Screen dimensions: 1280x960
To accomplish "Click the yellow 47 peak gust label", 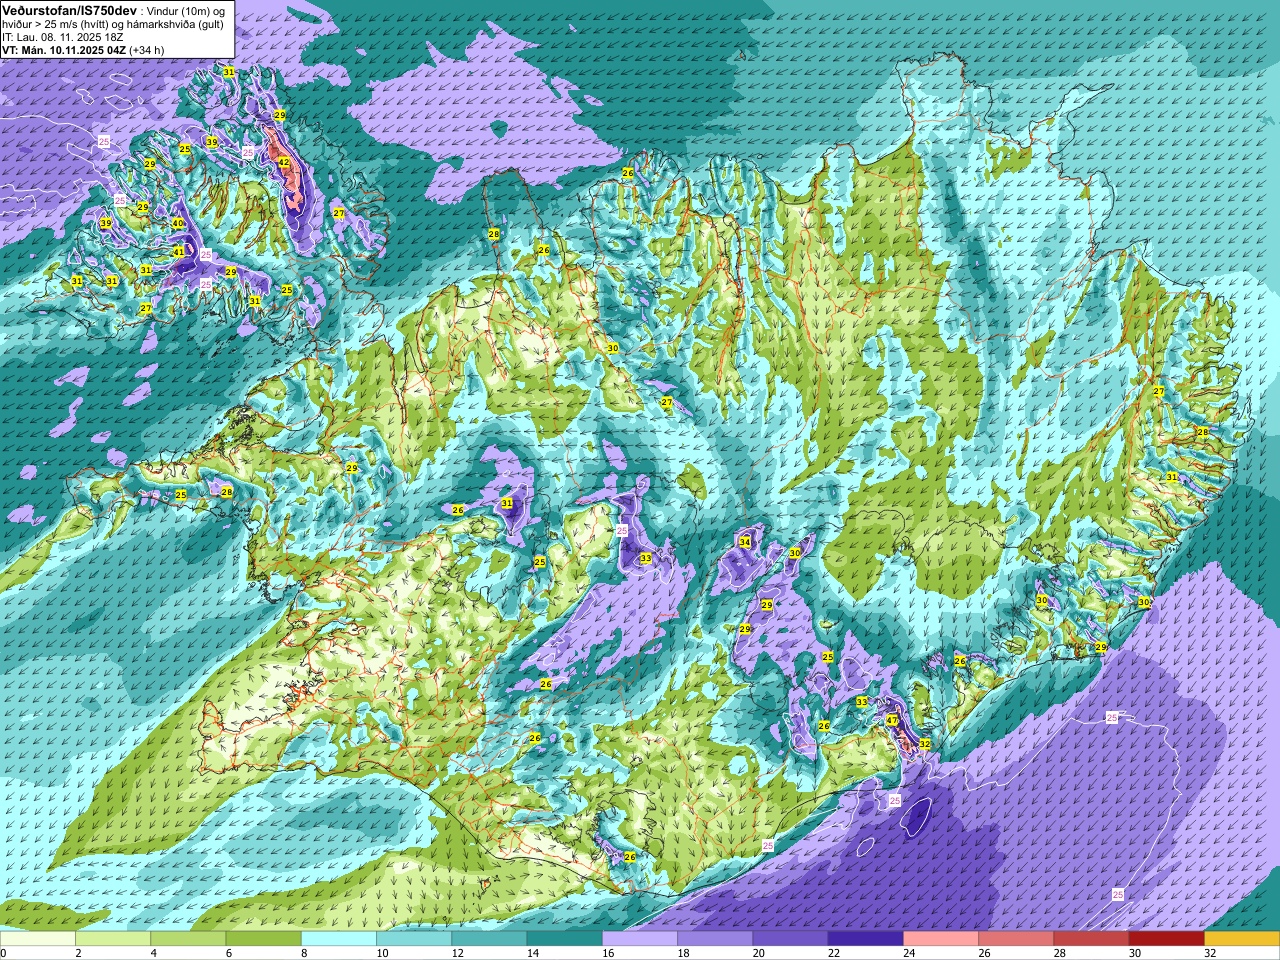I will click(892, 720).
